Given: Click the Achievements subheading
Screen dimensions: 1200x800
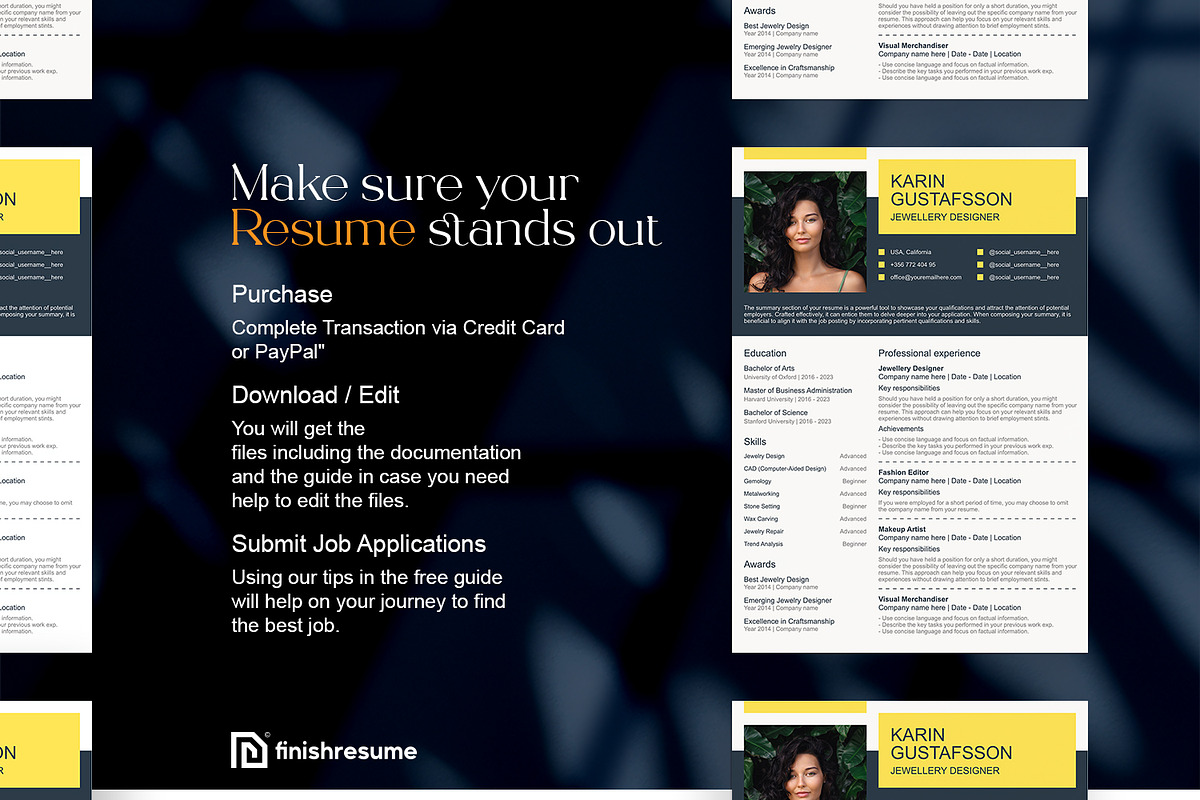Looking at the screenshot, I should coord(901,429).
